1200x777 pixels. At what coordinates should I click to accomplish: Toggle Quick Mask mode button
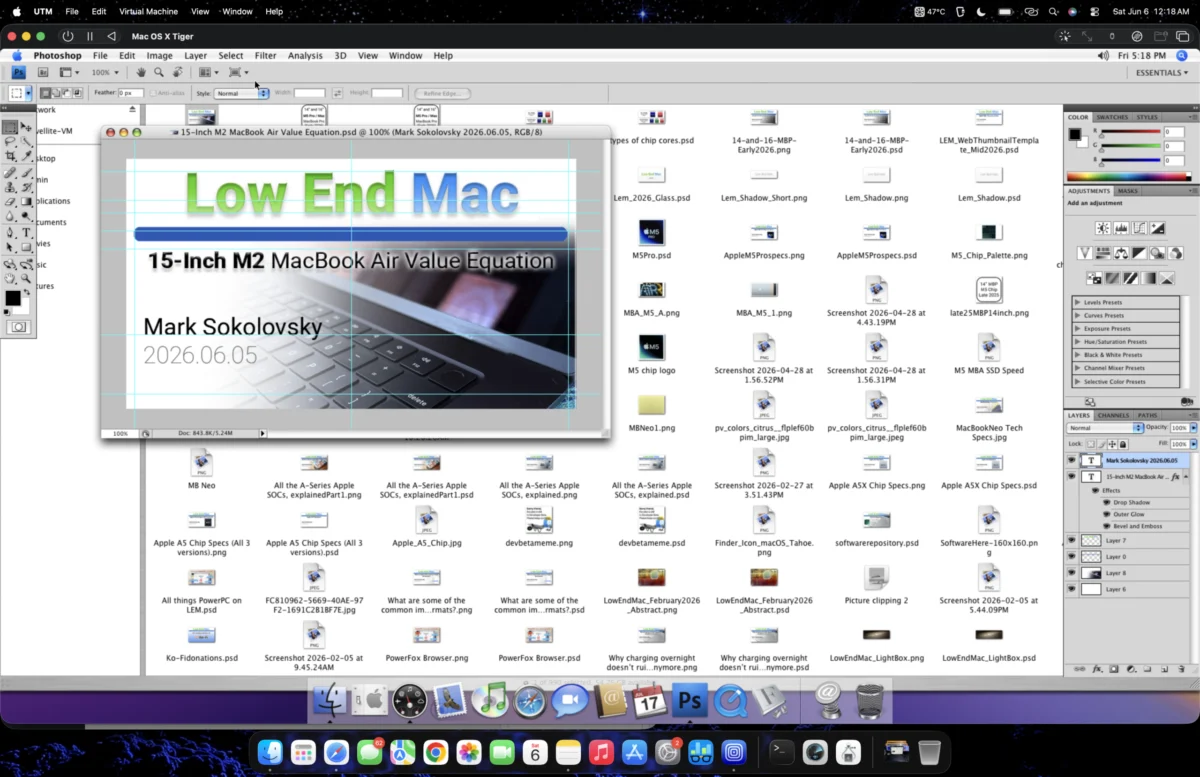[x=18, y=327]
